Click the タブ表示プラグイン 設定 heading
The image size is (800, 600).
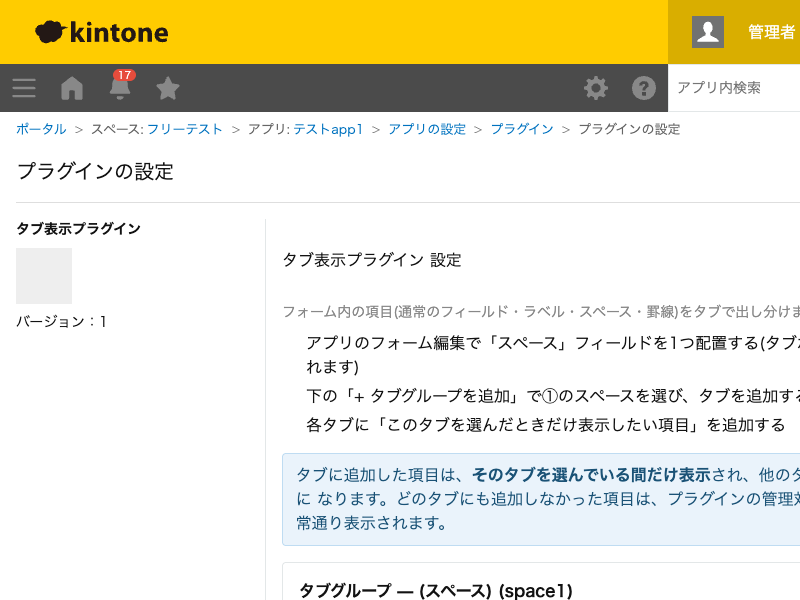tap(372, 260)
